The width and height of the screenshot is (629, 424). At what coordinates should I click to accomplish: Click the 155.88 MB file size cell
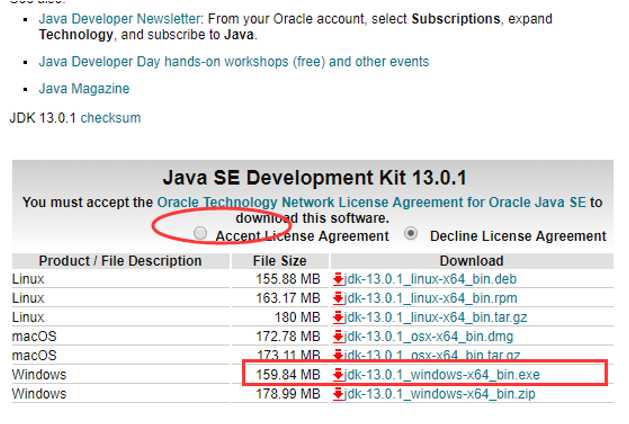(288, 279)
